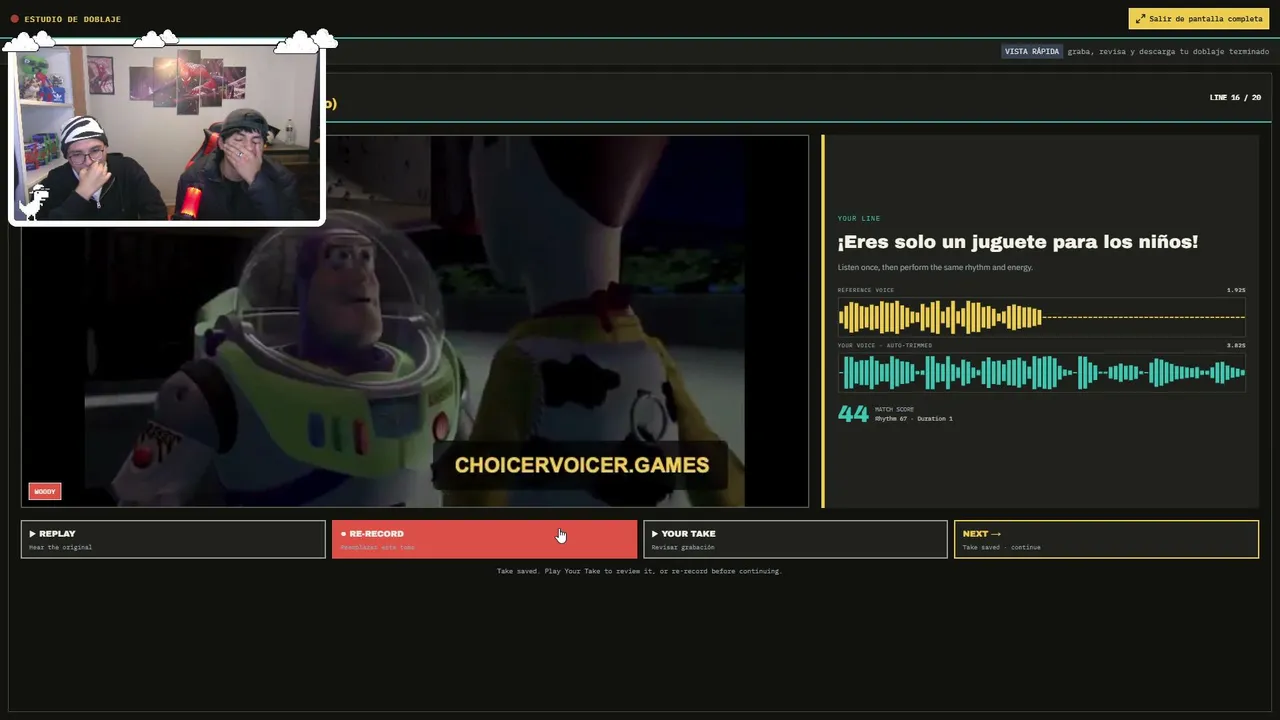Click the 'Reference Voice' label
Screen dimensions: 1280x720
tap(866, 290)
